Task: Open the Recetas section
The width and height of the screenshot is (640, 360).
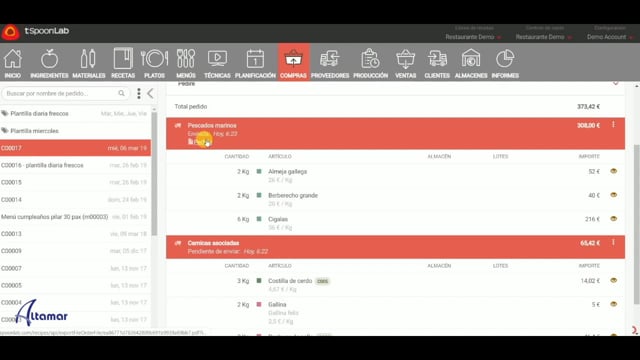Action: pos(123,63)
